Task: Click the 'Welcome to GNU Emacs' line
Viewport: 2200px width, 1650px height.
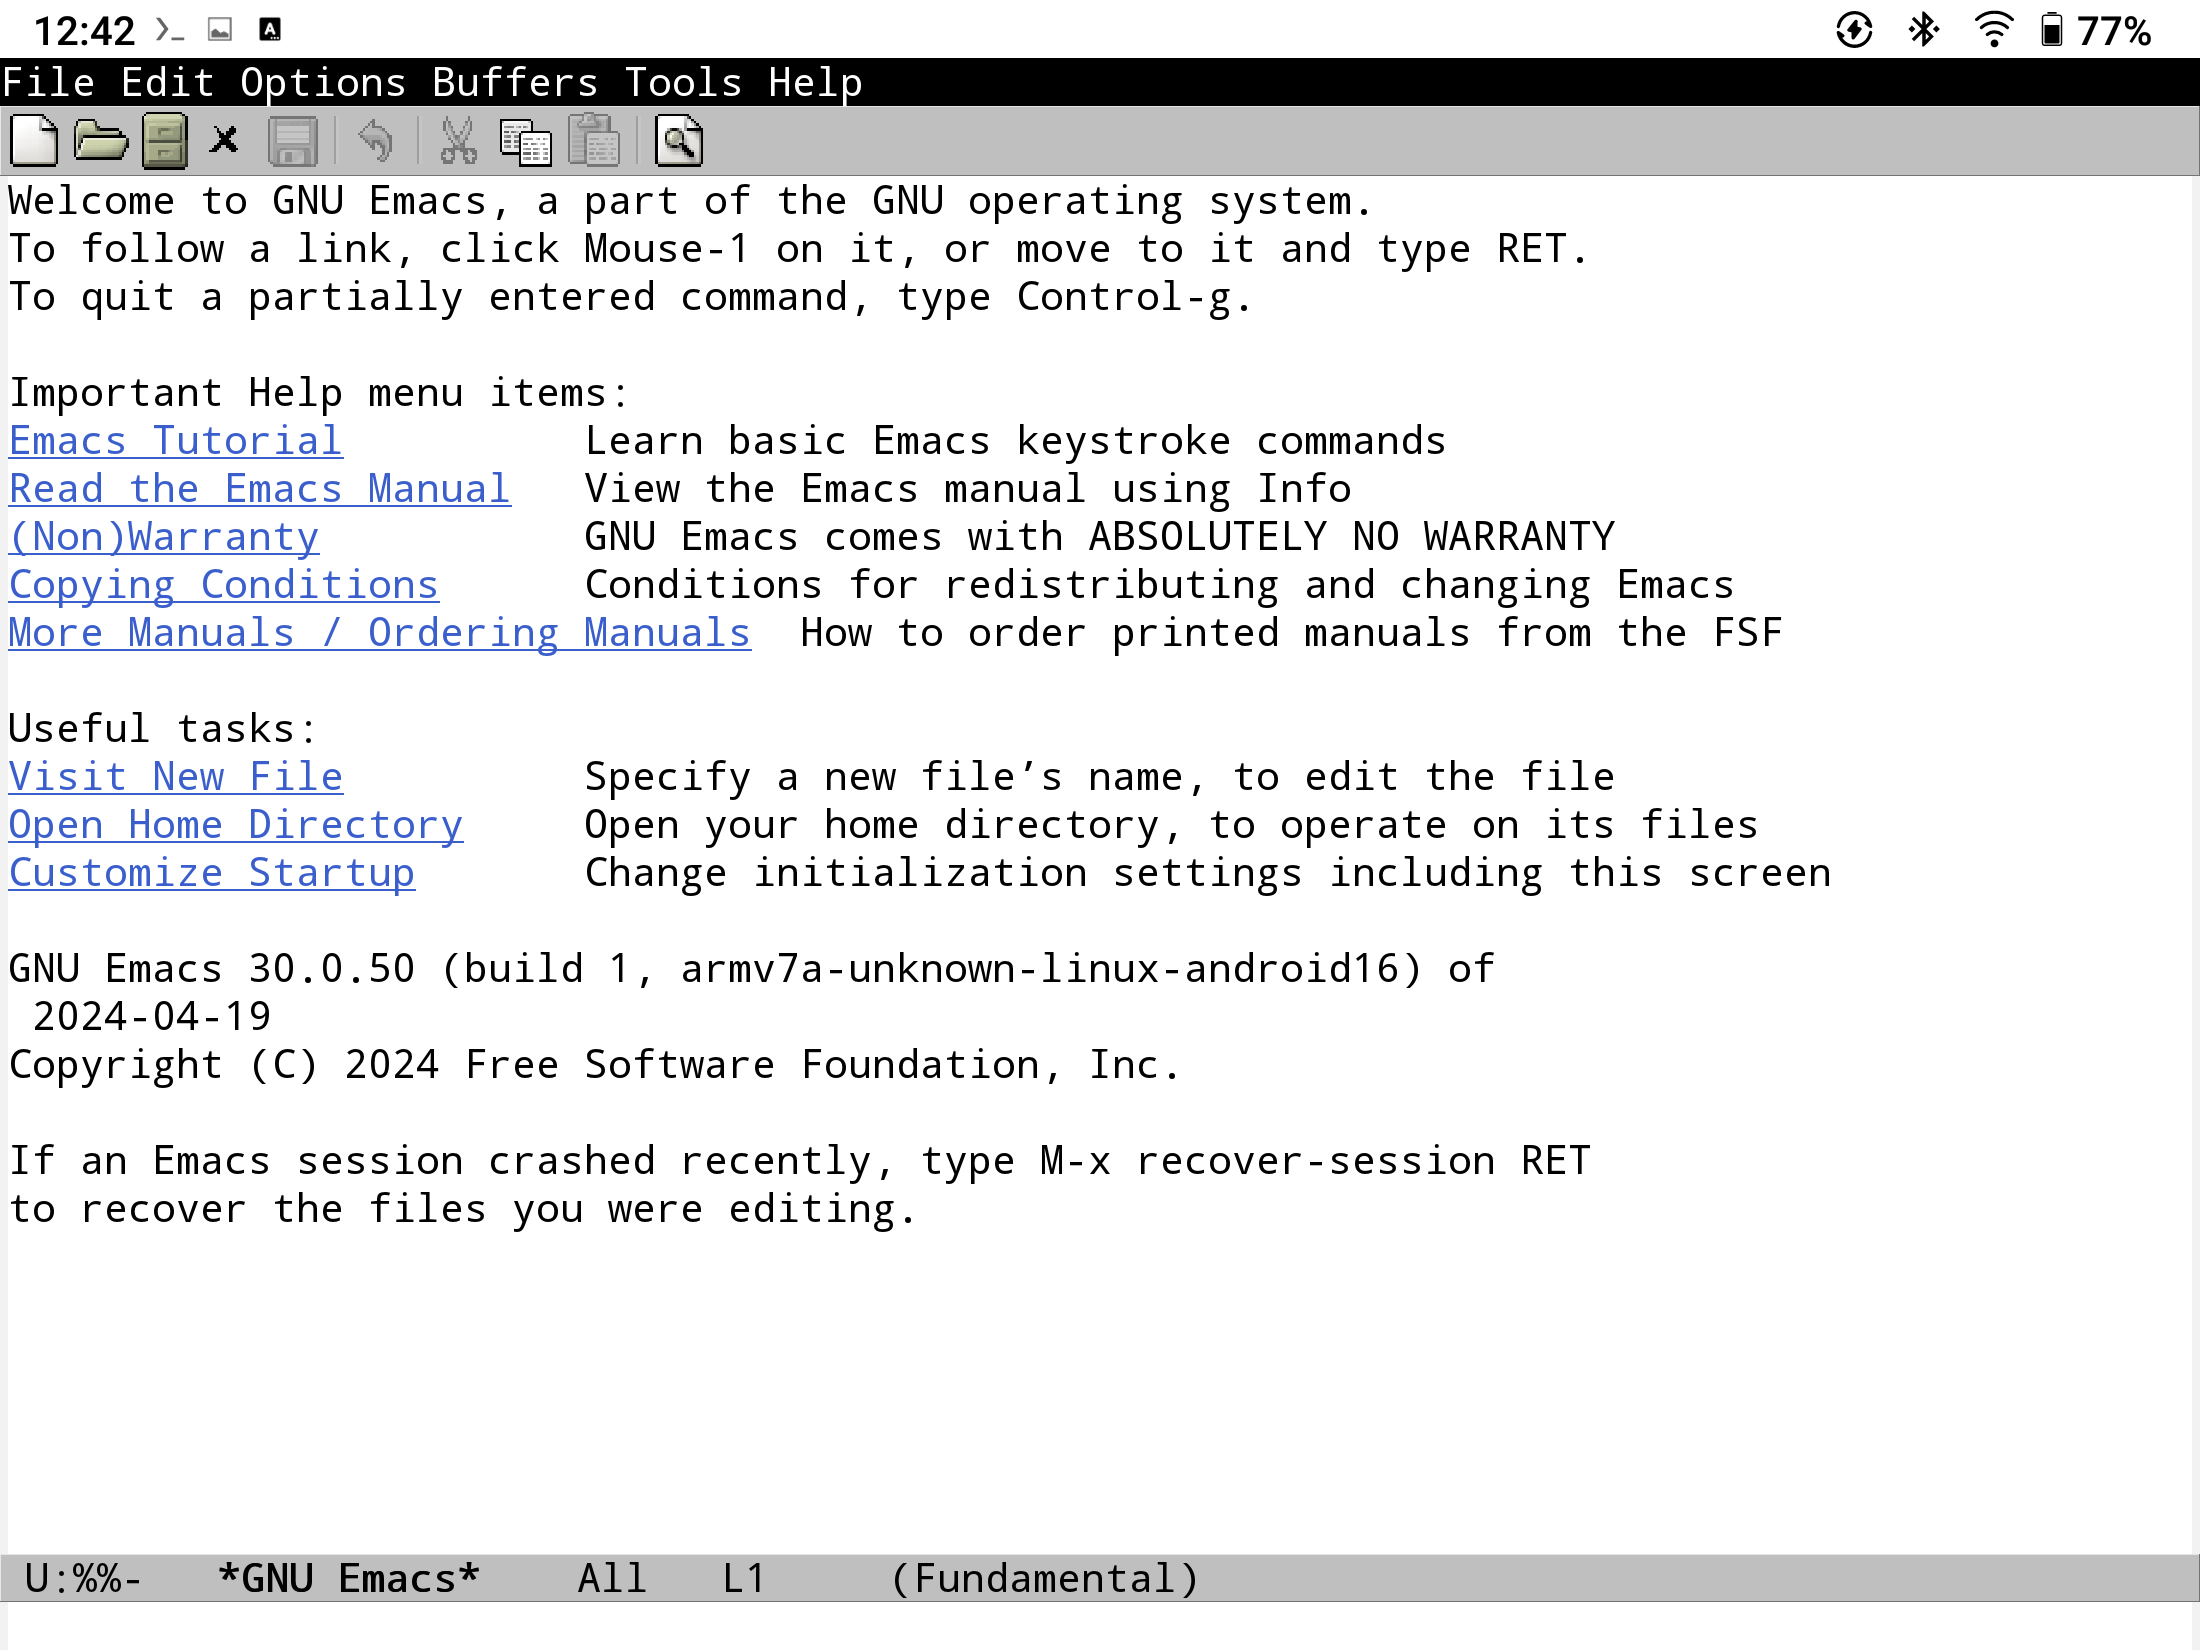Action: [x=692, y=201]
